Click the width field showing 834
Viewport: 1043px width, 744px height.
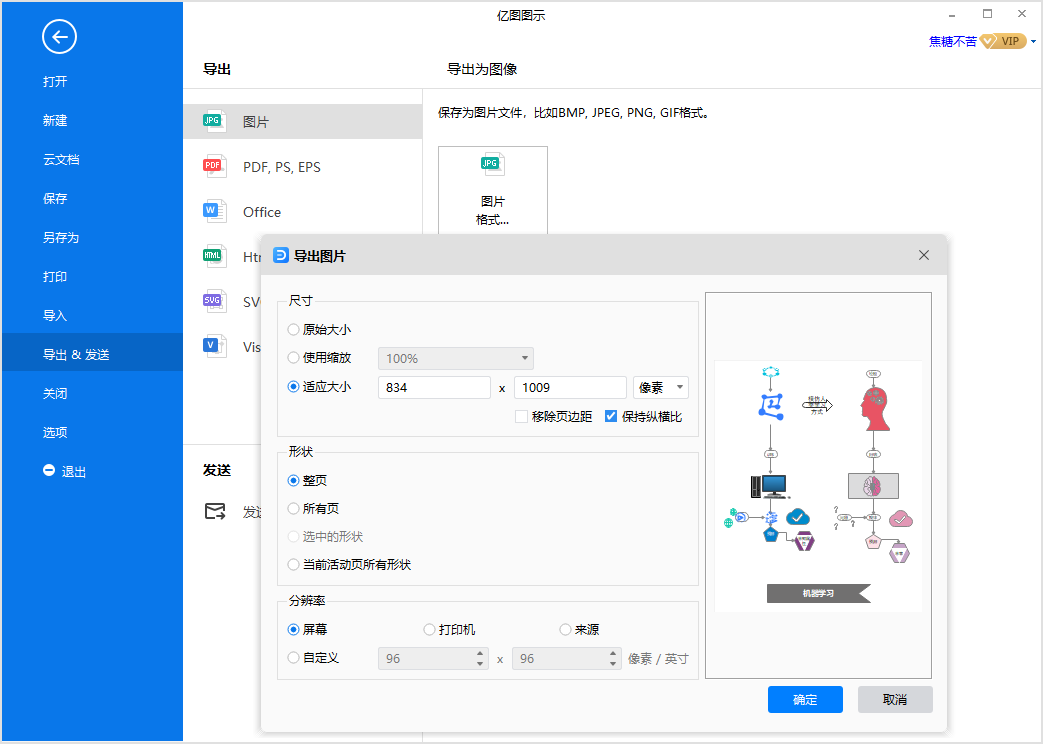(434, 387)
